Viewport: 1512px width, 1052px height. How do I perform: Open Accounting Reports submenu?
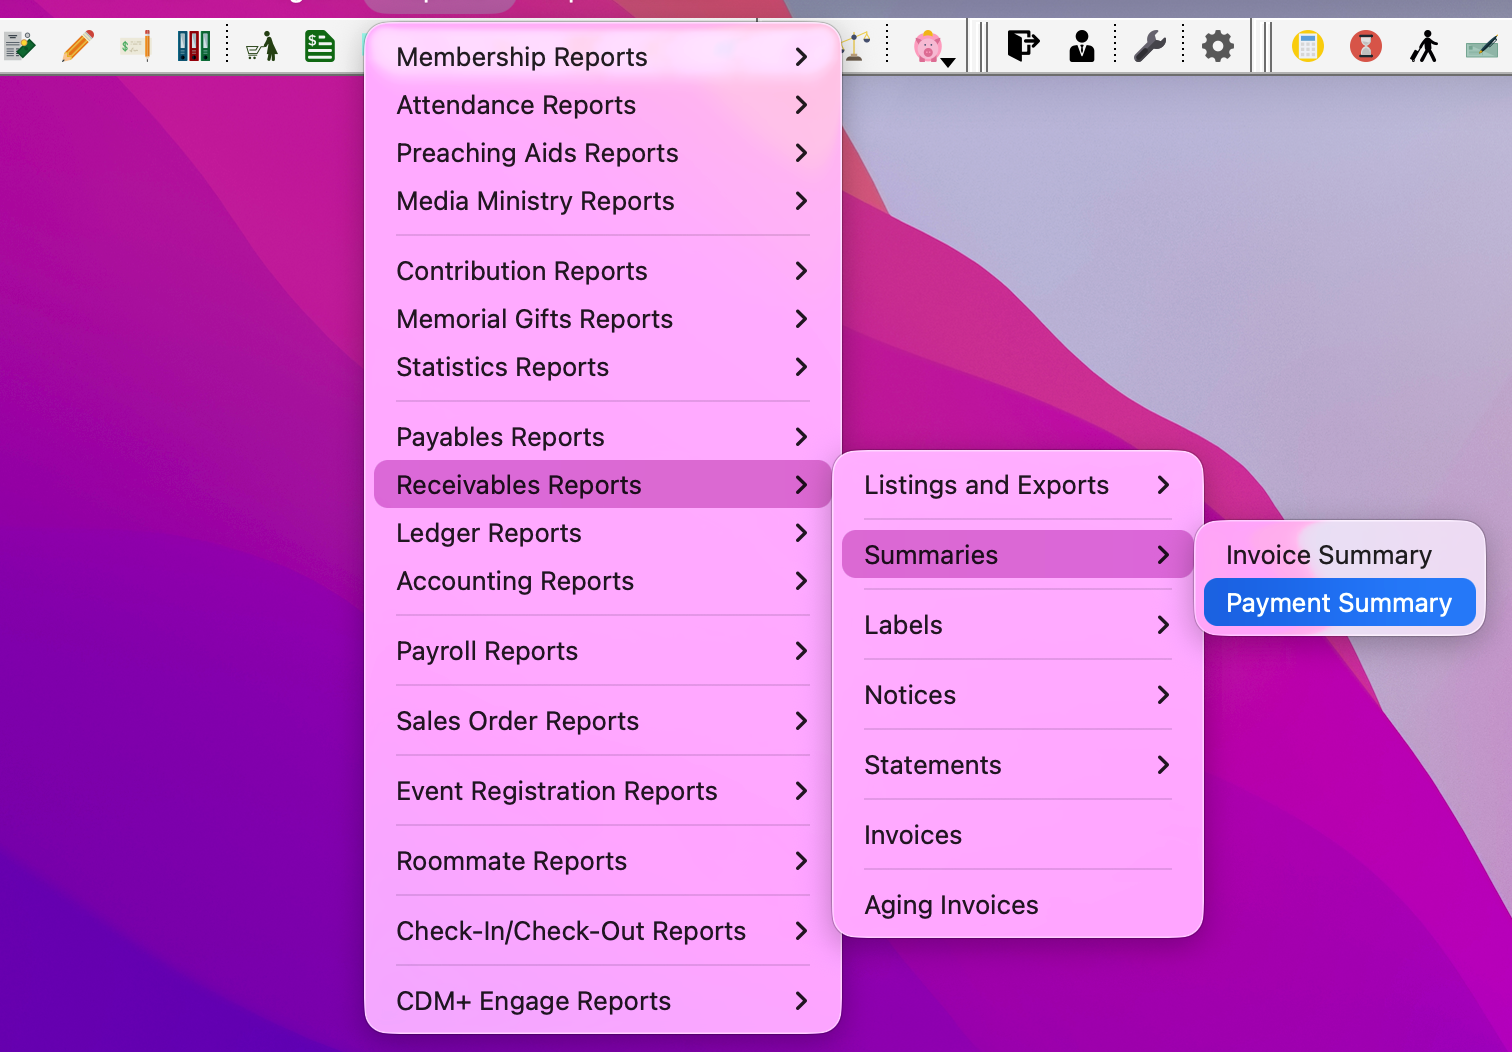click(603, 581)
